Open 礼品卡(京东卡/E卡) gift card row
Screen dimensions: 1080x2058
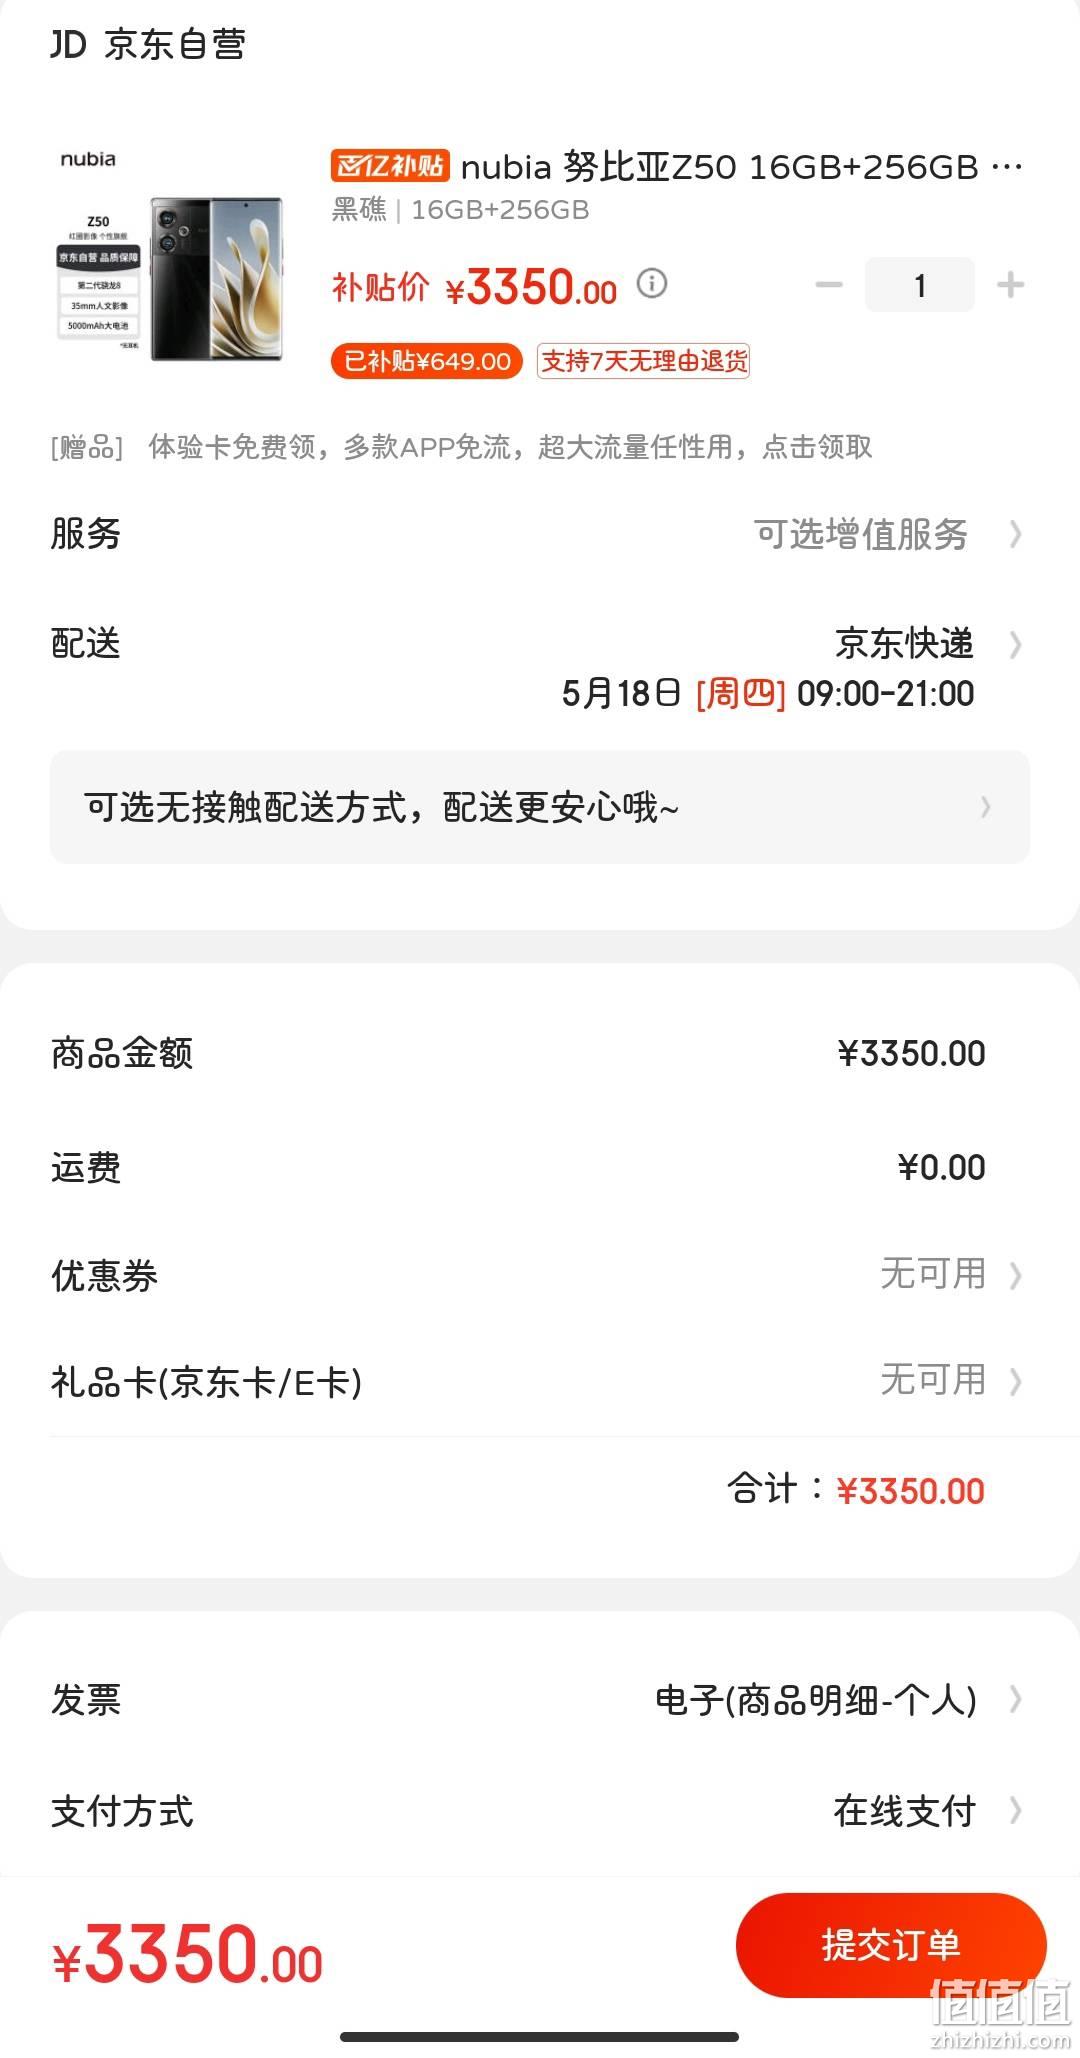[540, 1381]
